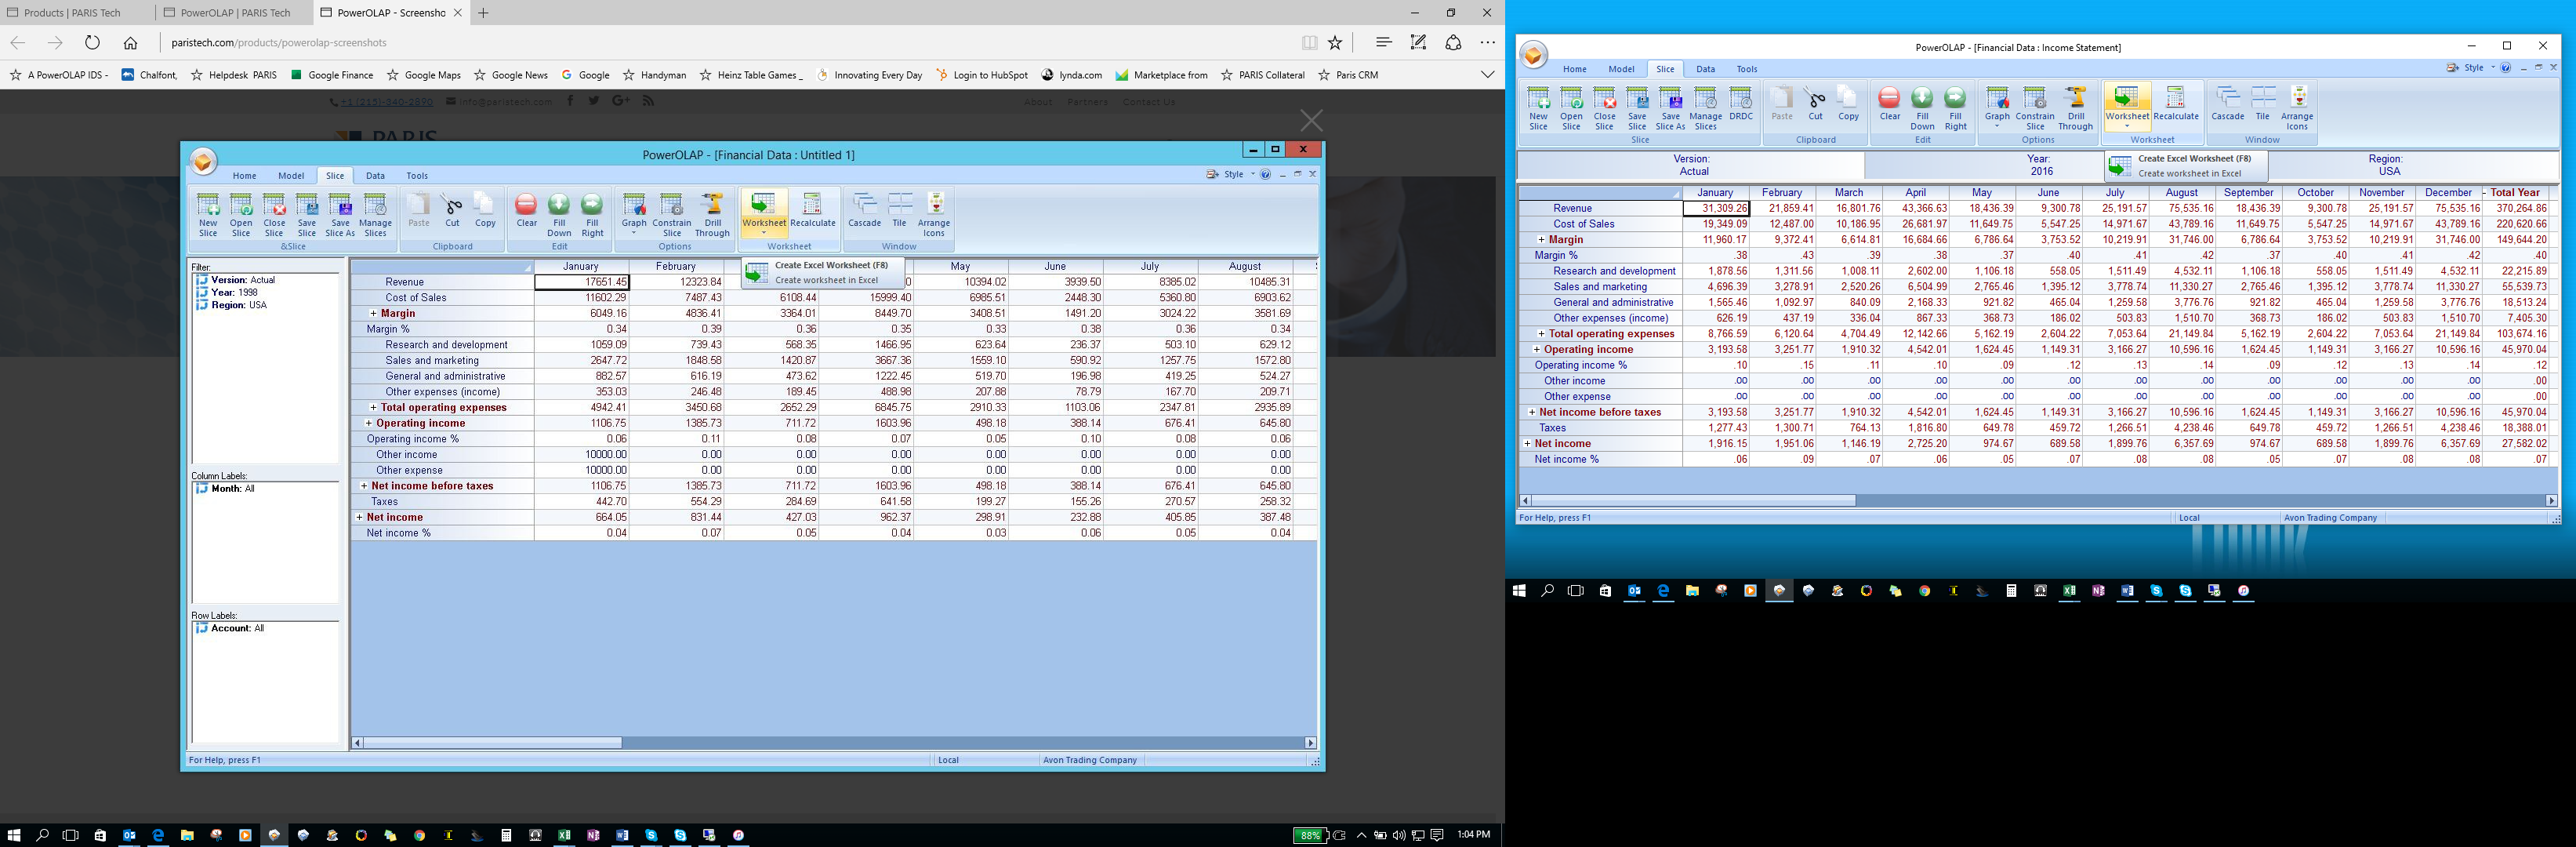Click the 'Region: USA' filter header
The width and height of the screenshot is (2576, 847).
point(2385,165)
